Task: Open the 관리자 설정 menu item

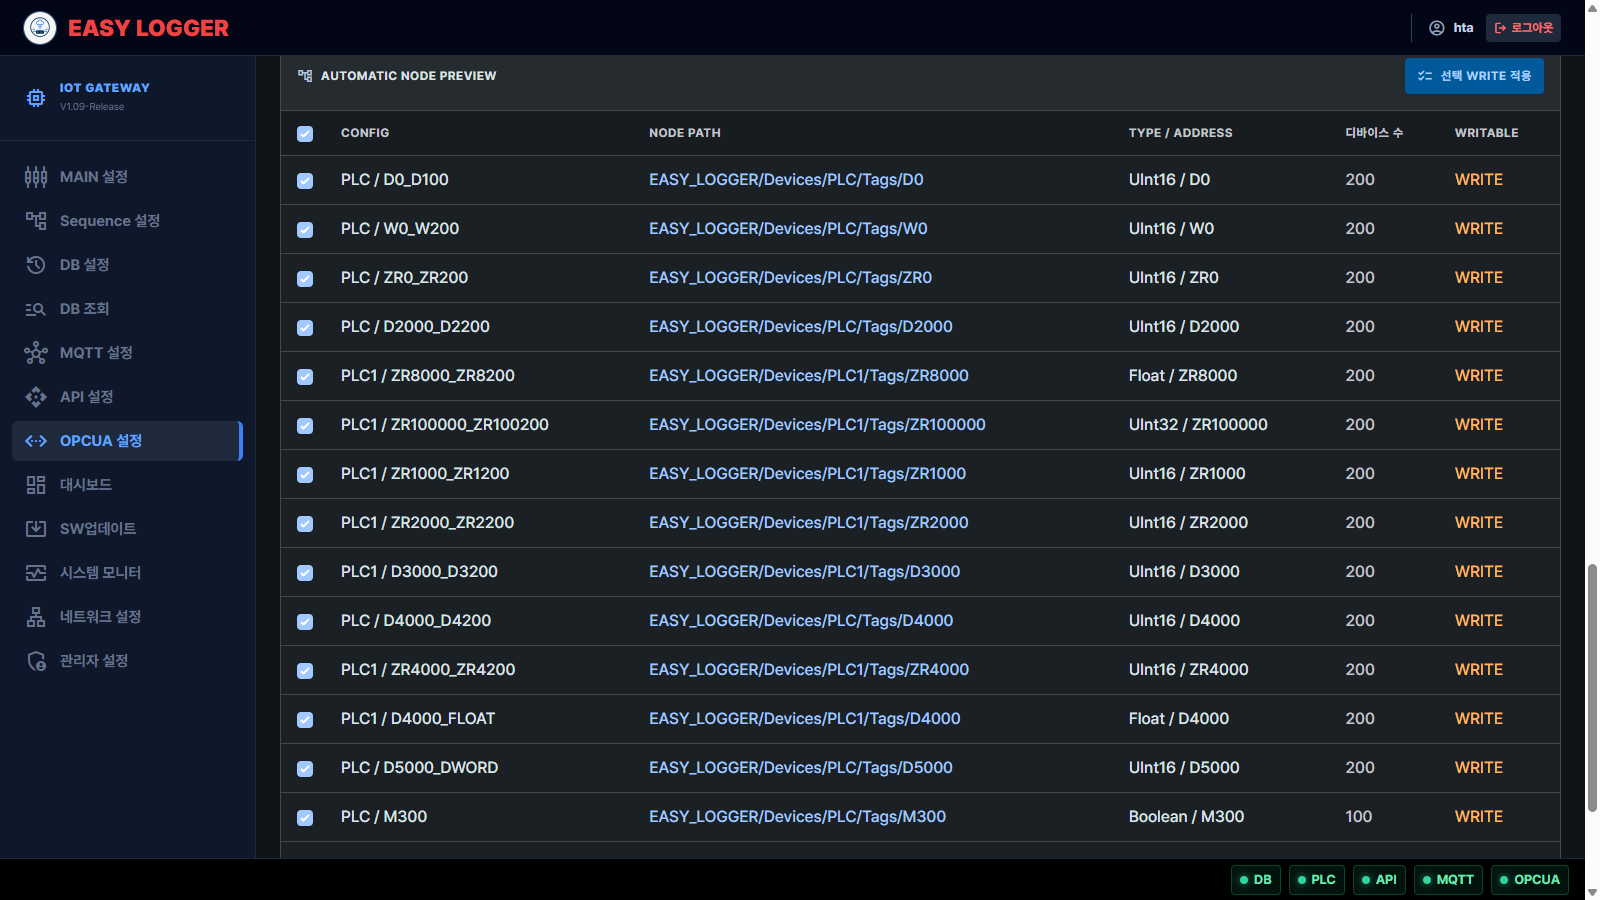Action: point(127,661)
